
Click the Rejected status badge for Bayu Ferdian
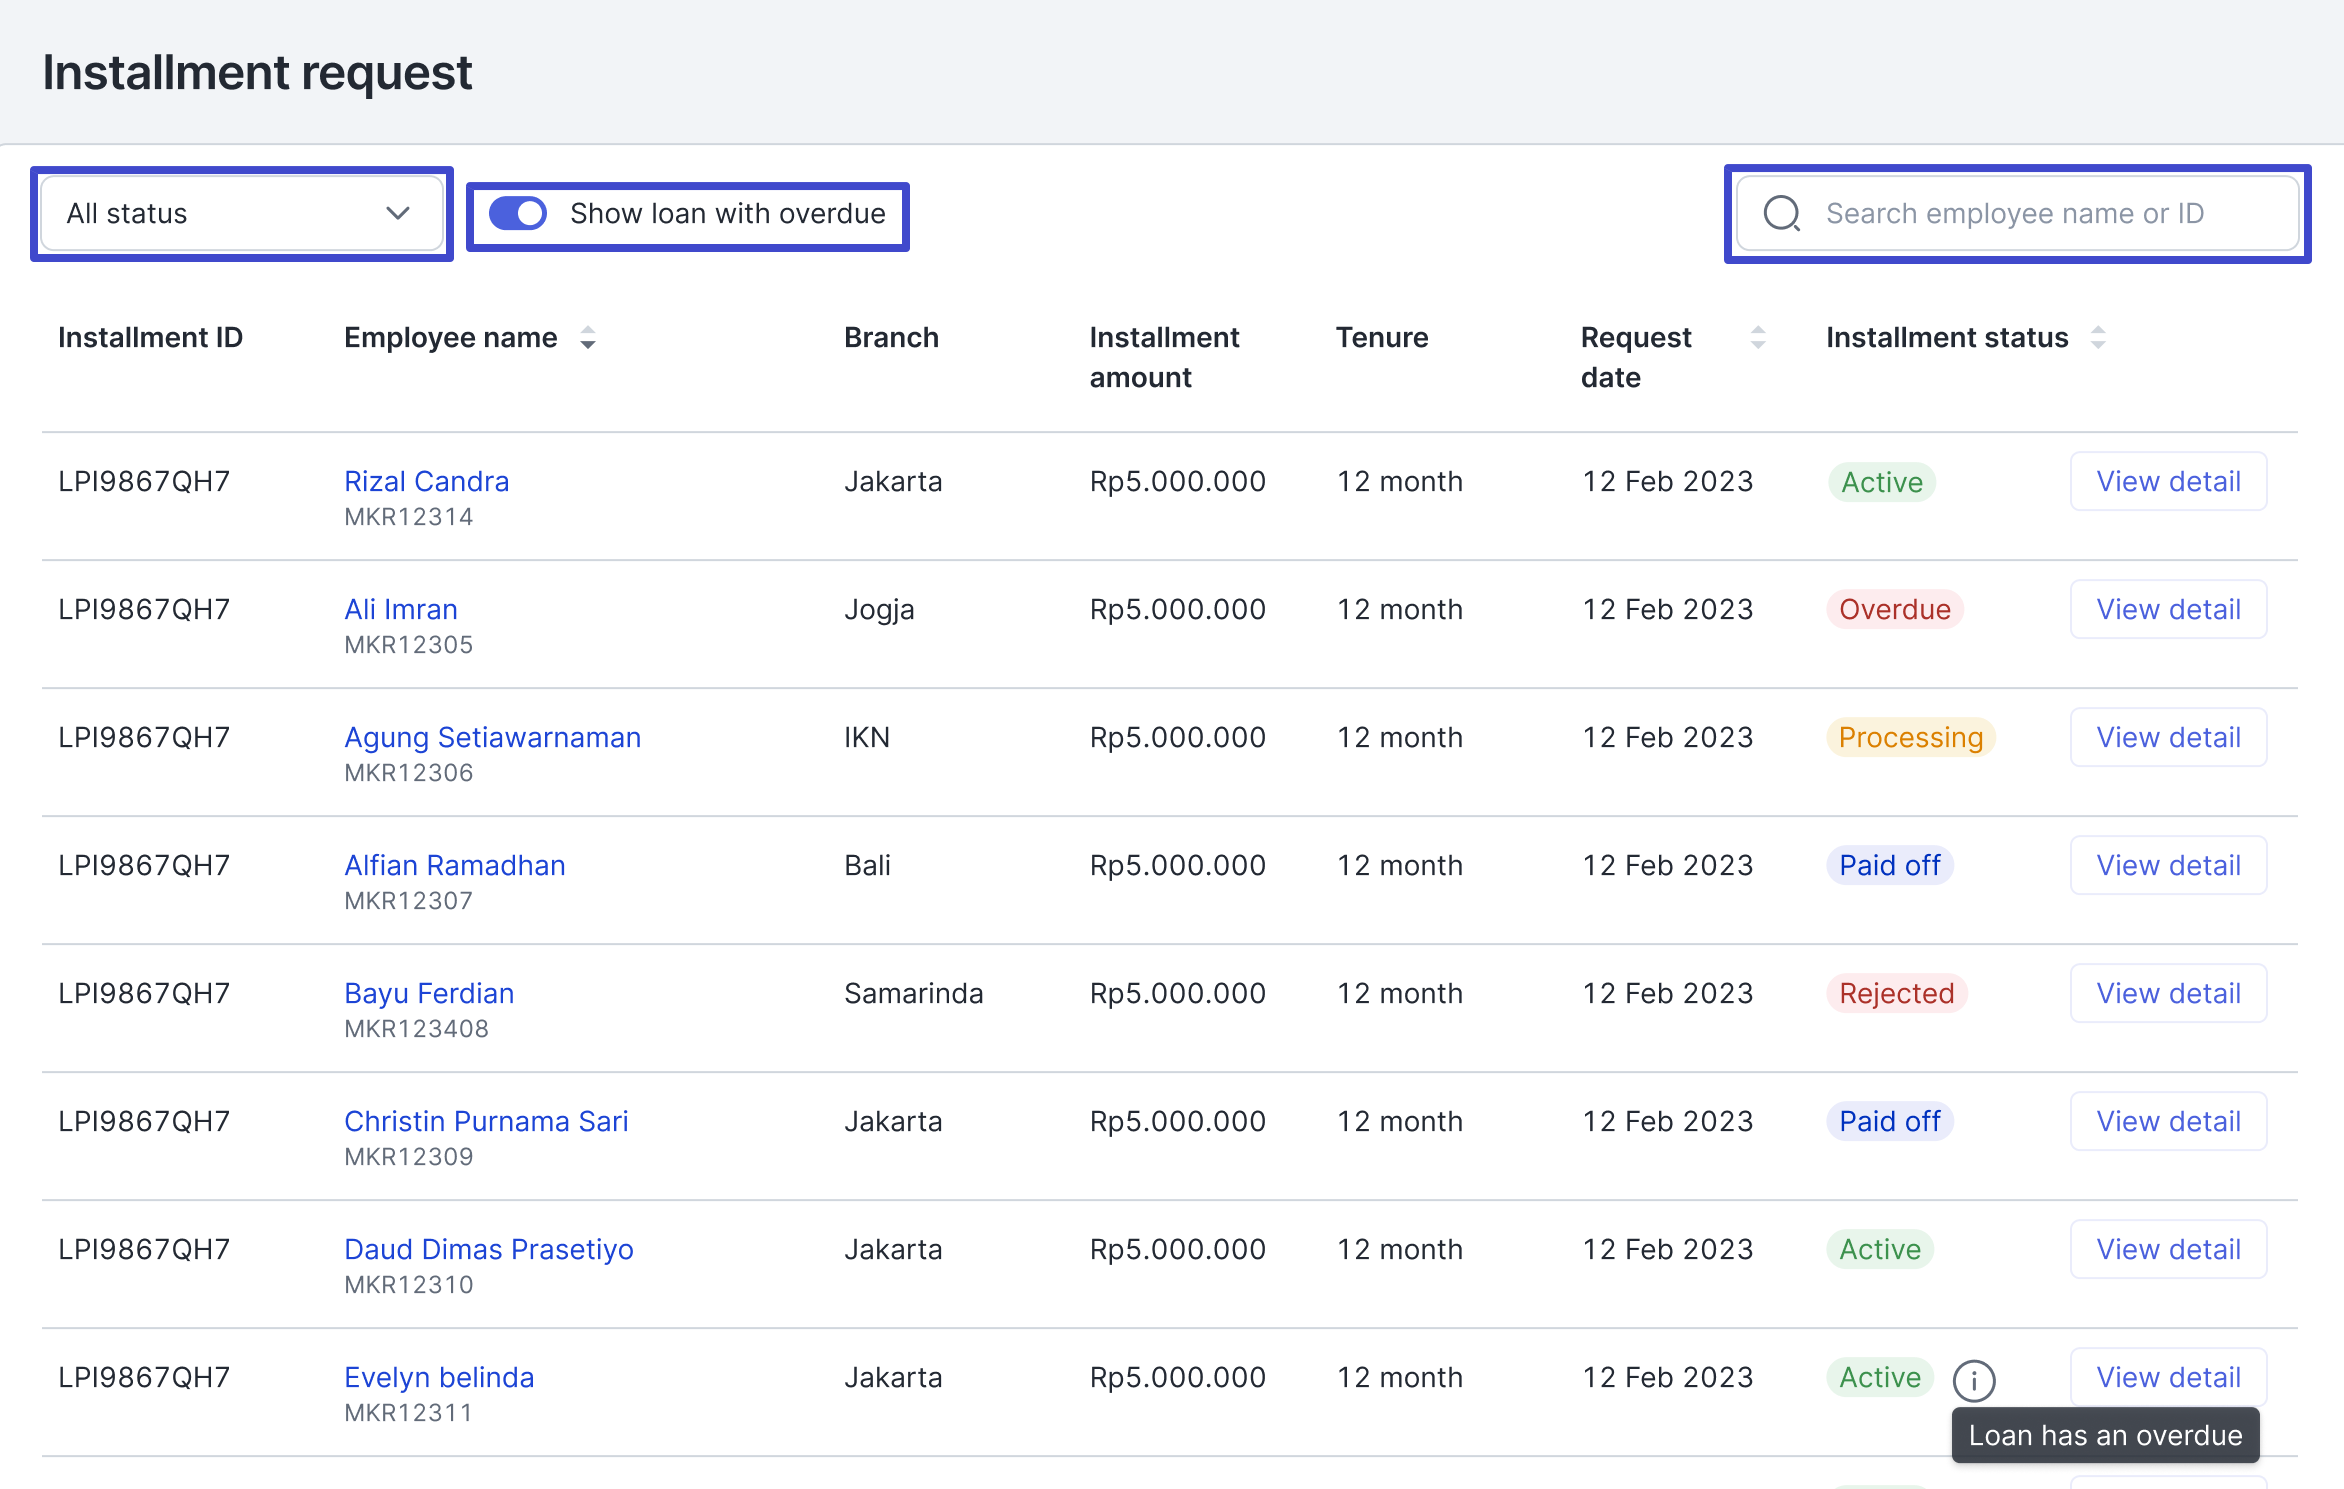tap(1896, 993)
